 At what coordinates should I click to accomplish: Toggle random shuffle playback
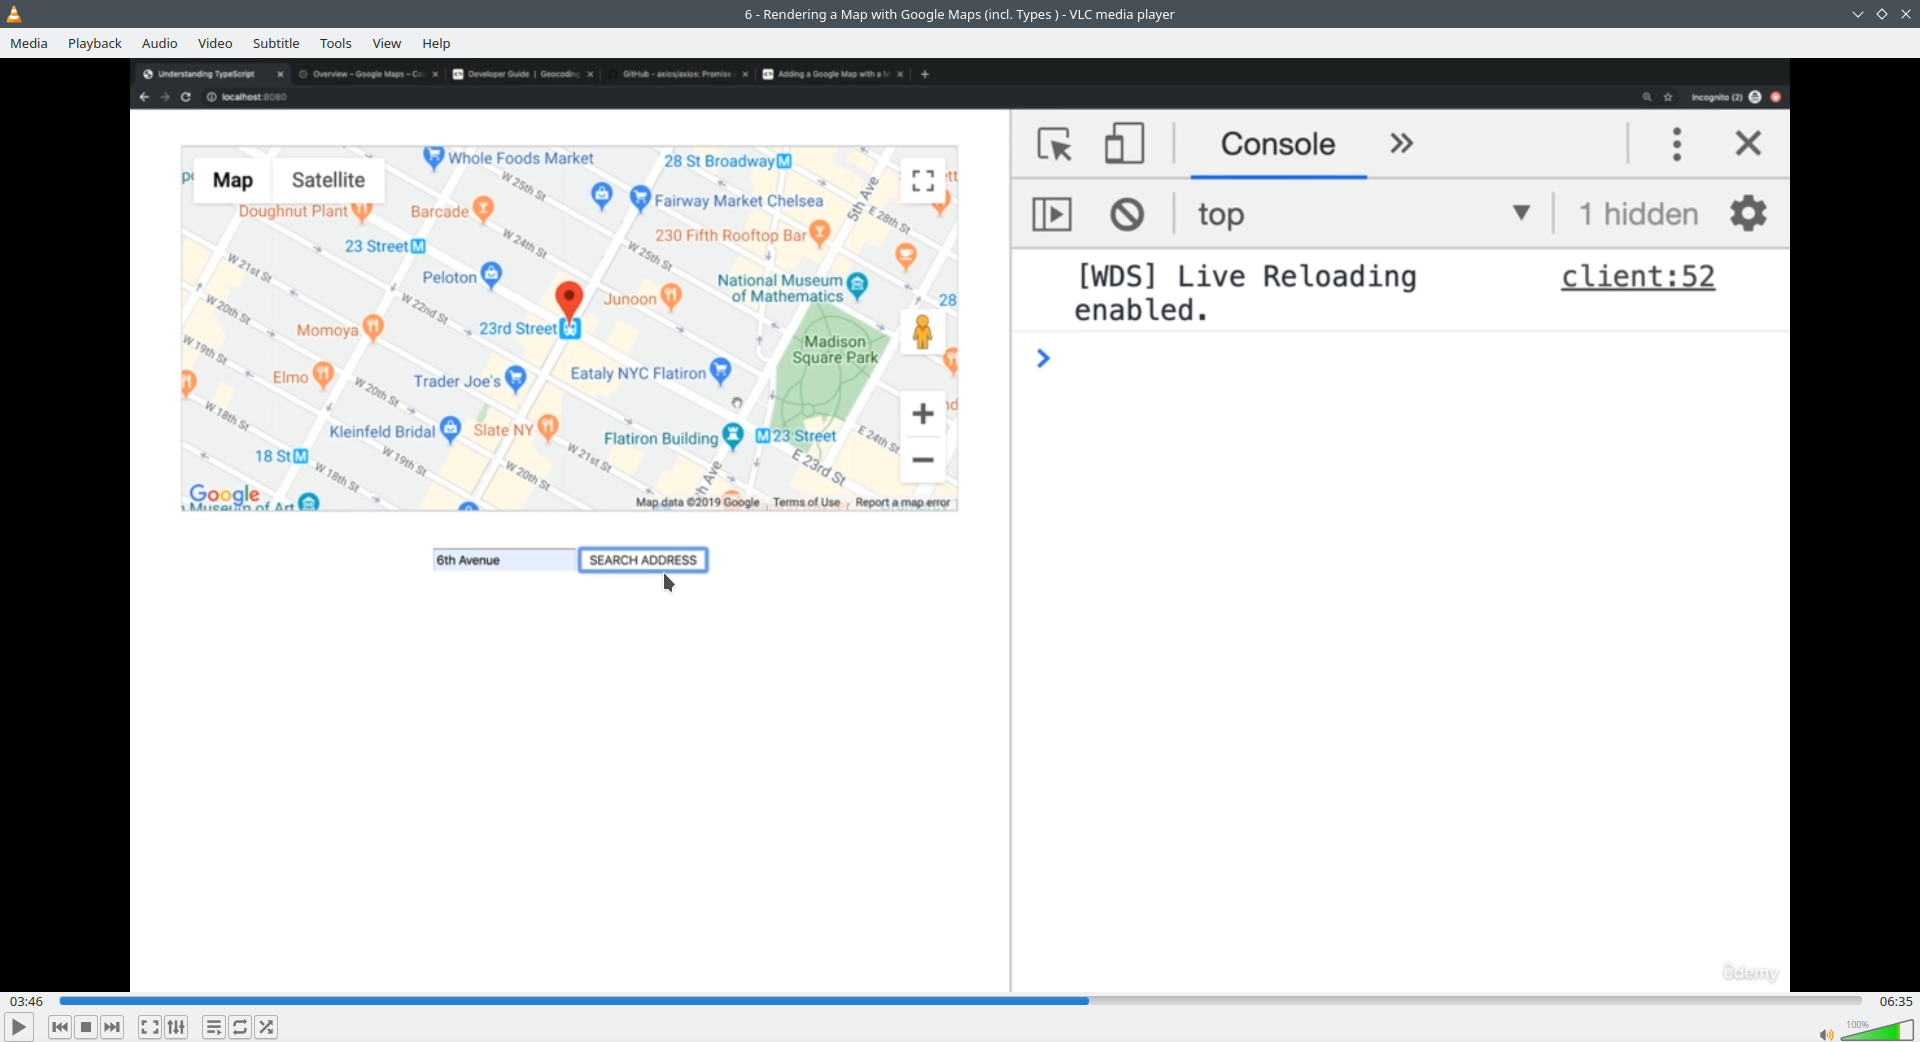tap(267, 1027)
